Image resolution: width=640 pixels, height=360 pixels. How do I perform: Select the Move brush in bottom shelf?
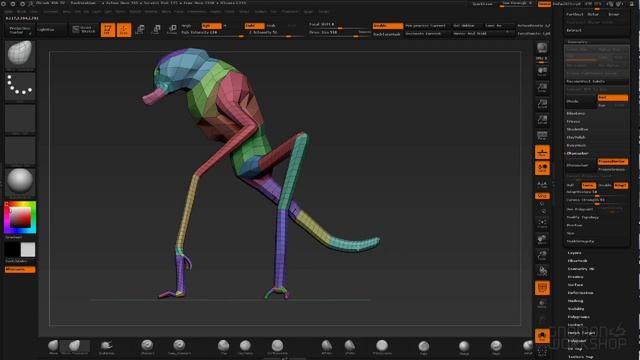[53, 347]
